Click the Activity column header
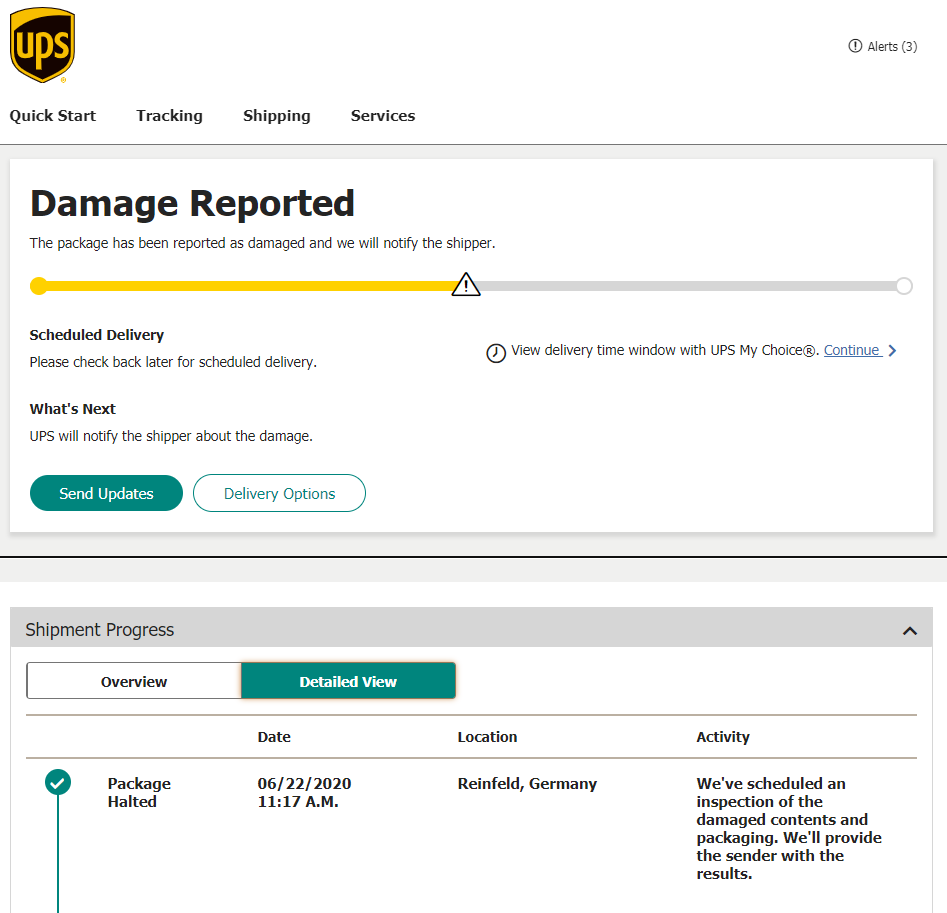947x913 pixels. (722, 737)
